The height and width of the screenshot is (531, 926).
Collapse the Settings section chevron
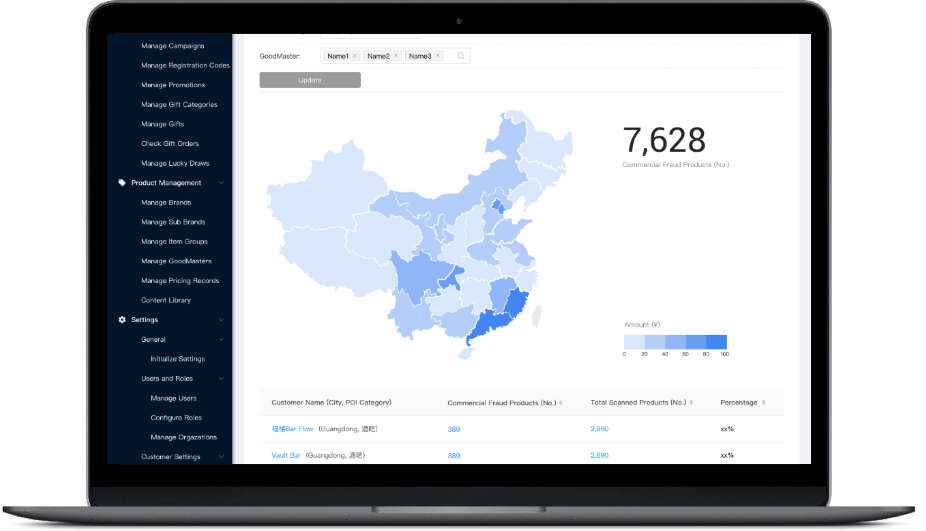pyautogui.click(x=222, y=320)
